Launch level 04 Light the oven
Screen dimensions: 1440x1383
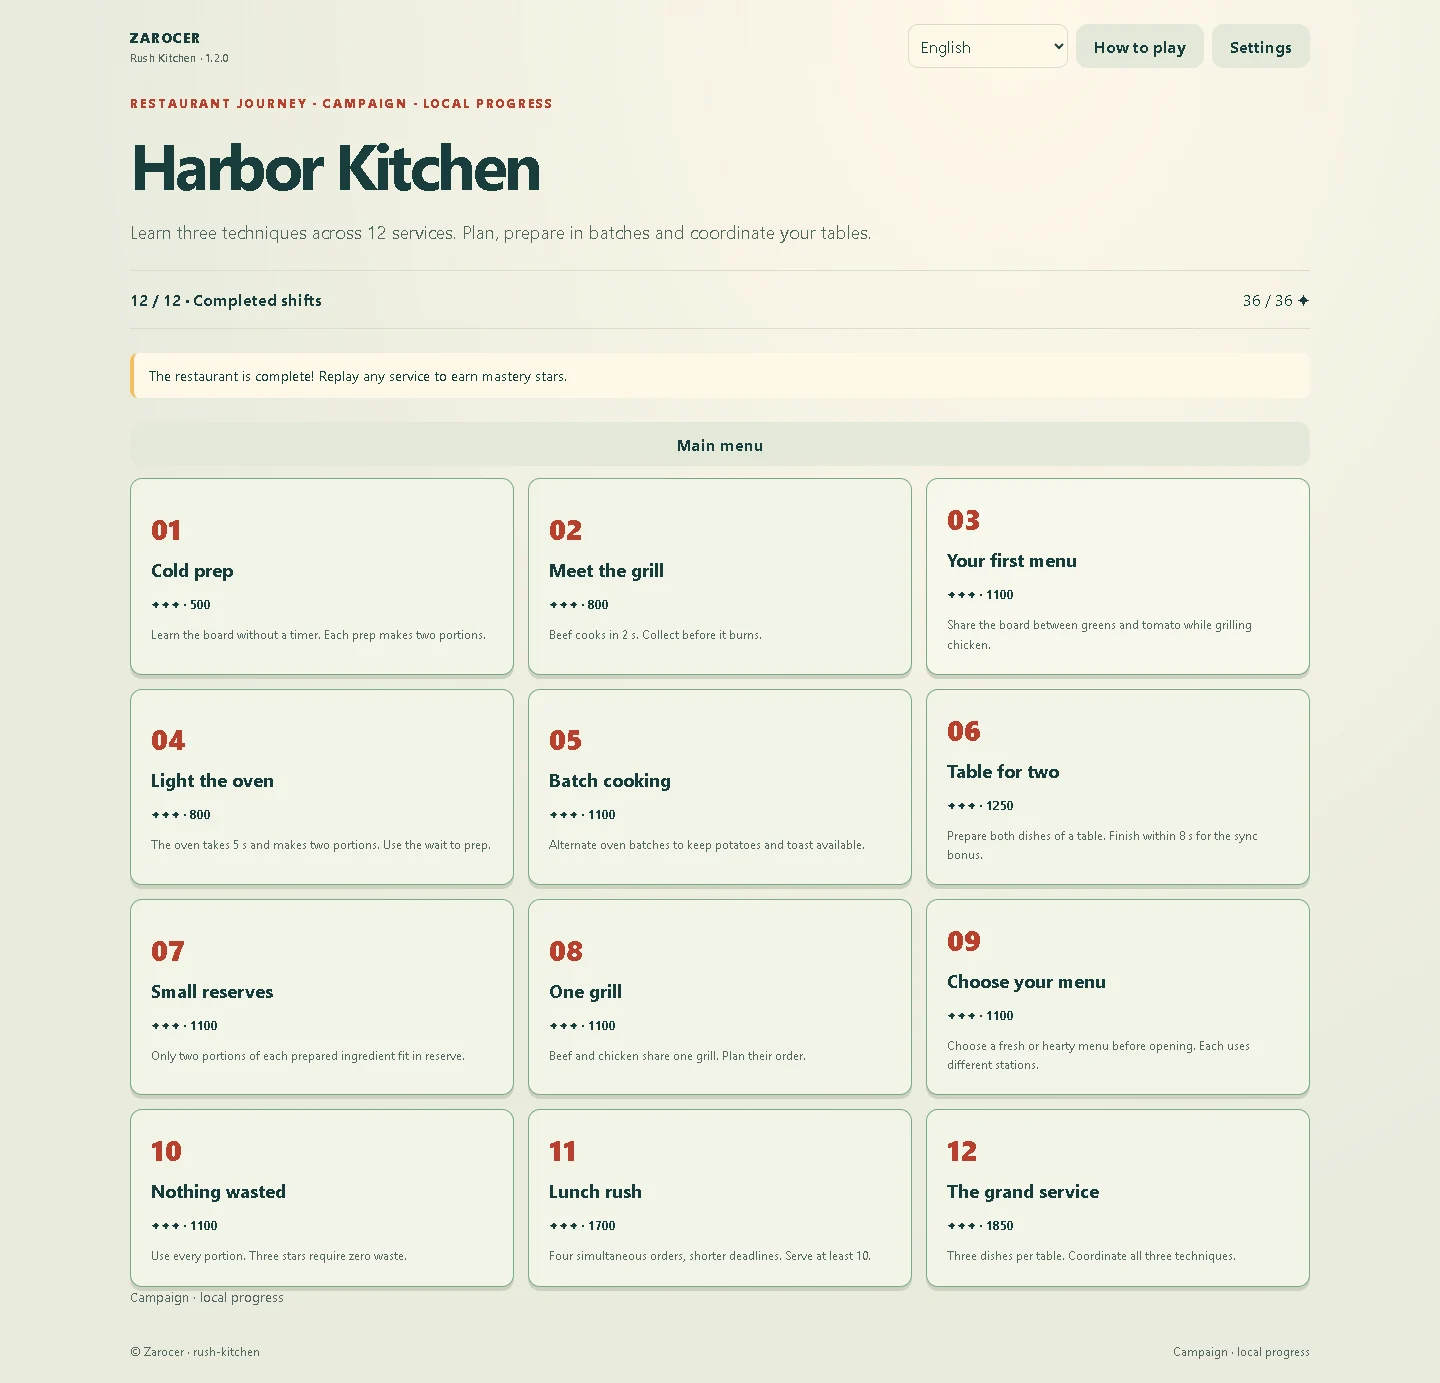322,787
